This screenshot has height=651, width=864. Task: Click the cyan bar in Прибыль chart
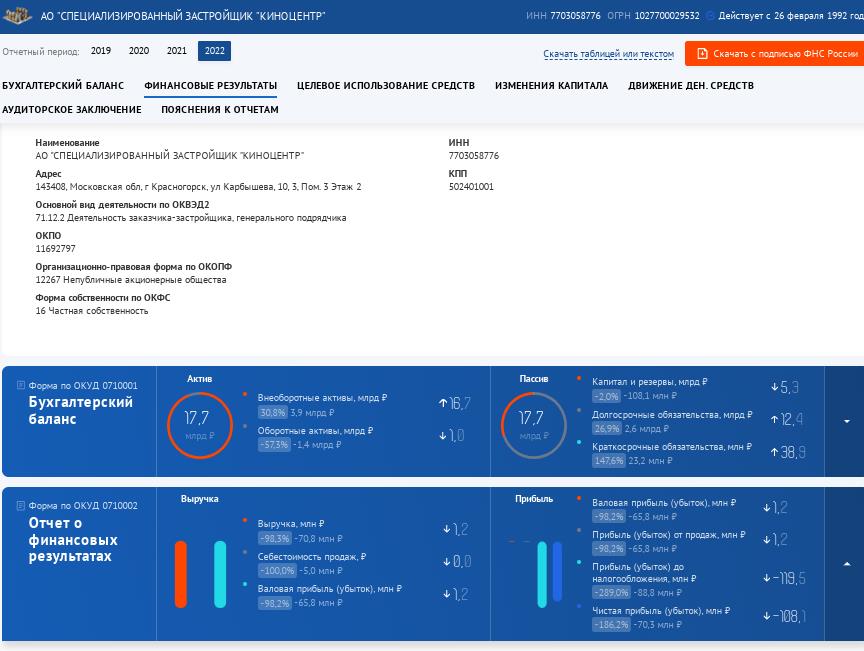(542, 574)
